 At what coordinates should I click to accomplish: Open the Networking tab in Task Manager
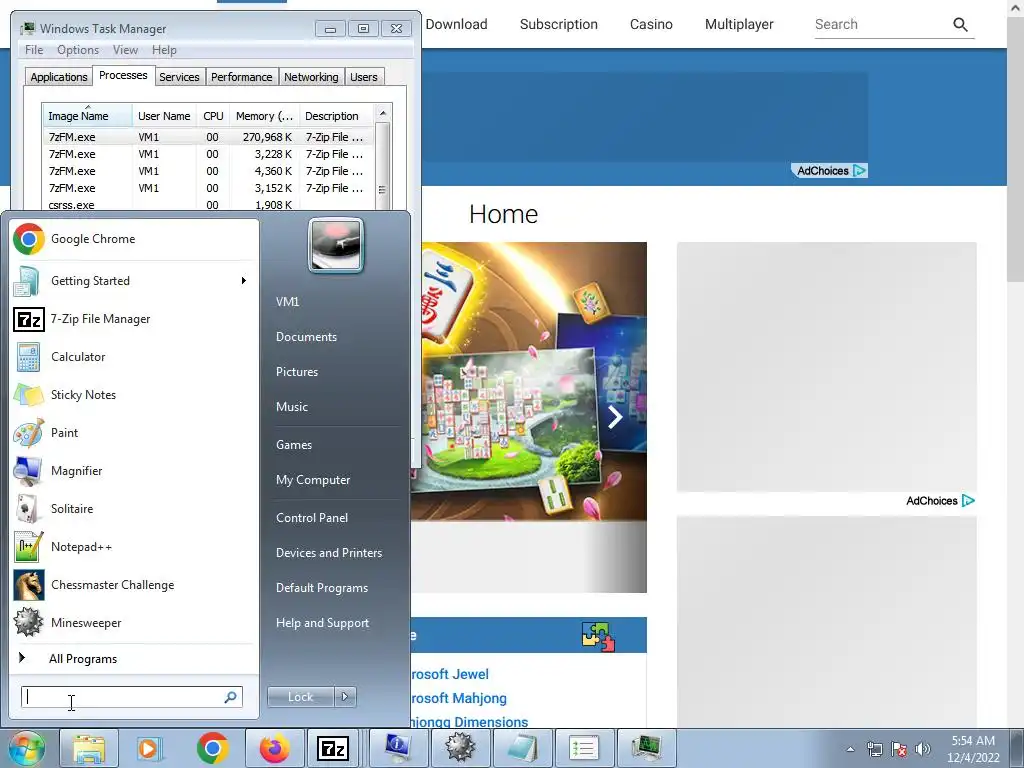311,77
